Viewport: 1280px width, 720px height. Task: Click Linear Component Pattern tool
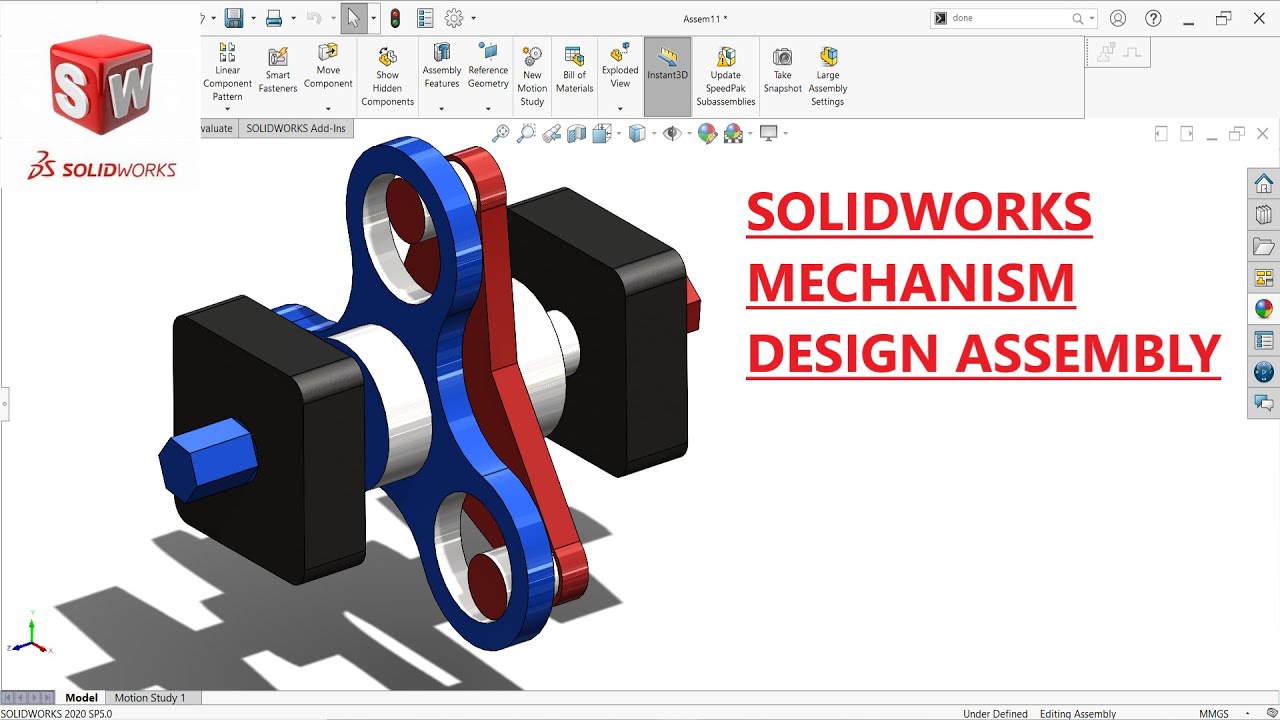227,72
